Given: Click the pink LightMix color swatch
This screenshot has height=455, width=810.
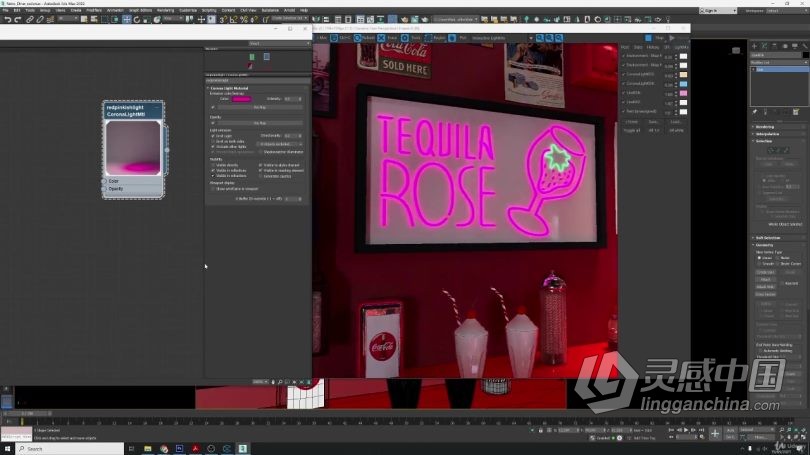Looking at the screenshot, I should (x=683, y=93).
